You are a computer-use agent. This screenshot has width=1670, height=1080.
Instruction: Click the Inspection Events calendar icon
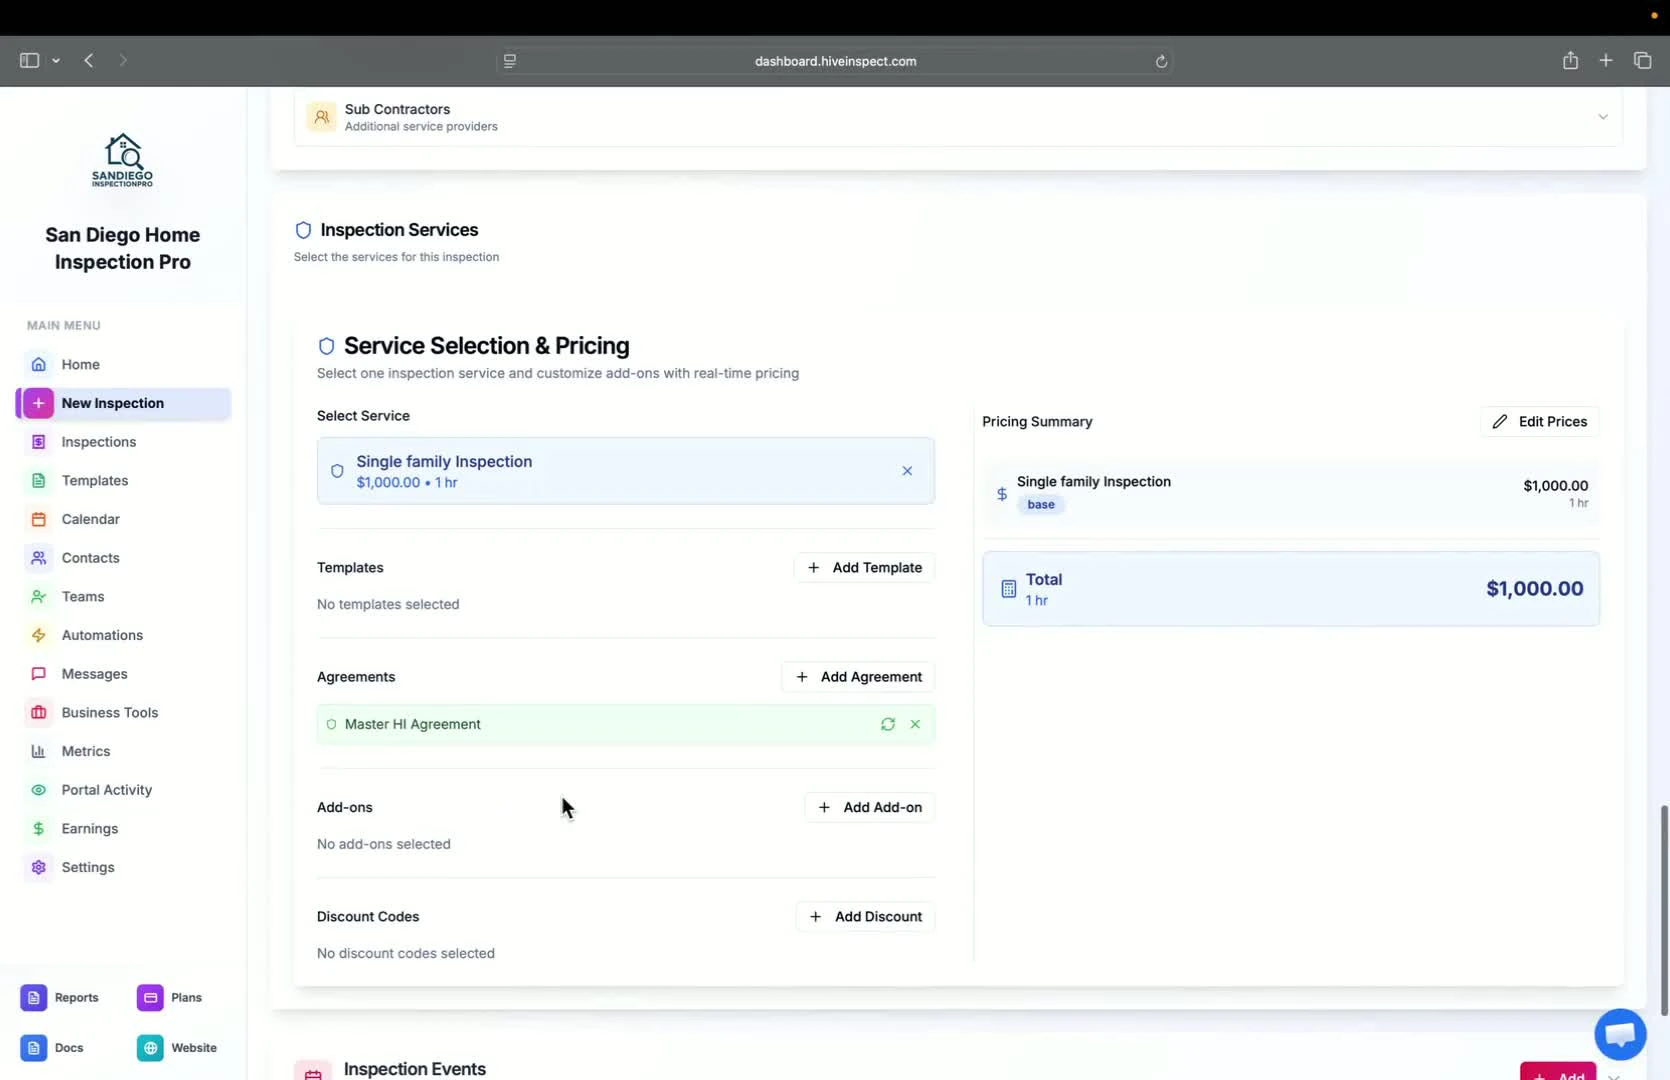point(313,1072)
